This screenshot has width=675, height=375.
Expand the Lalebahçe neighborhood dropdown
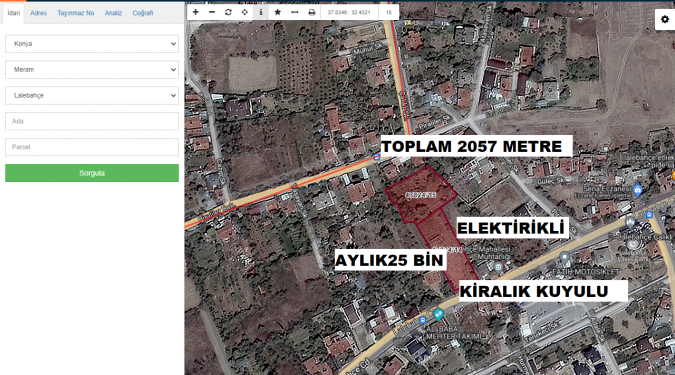92,96
